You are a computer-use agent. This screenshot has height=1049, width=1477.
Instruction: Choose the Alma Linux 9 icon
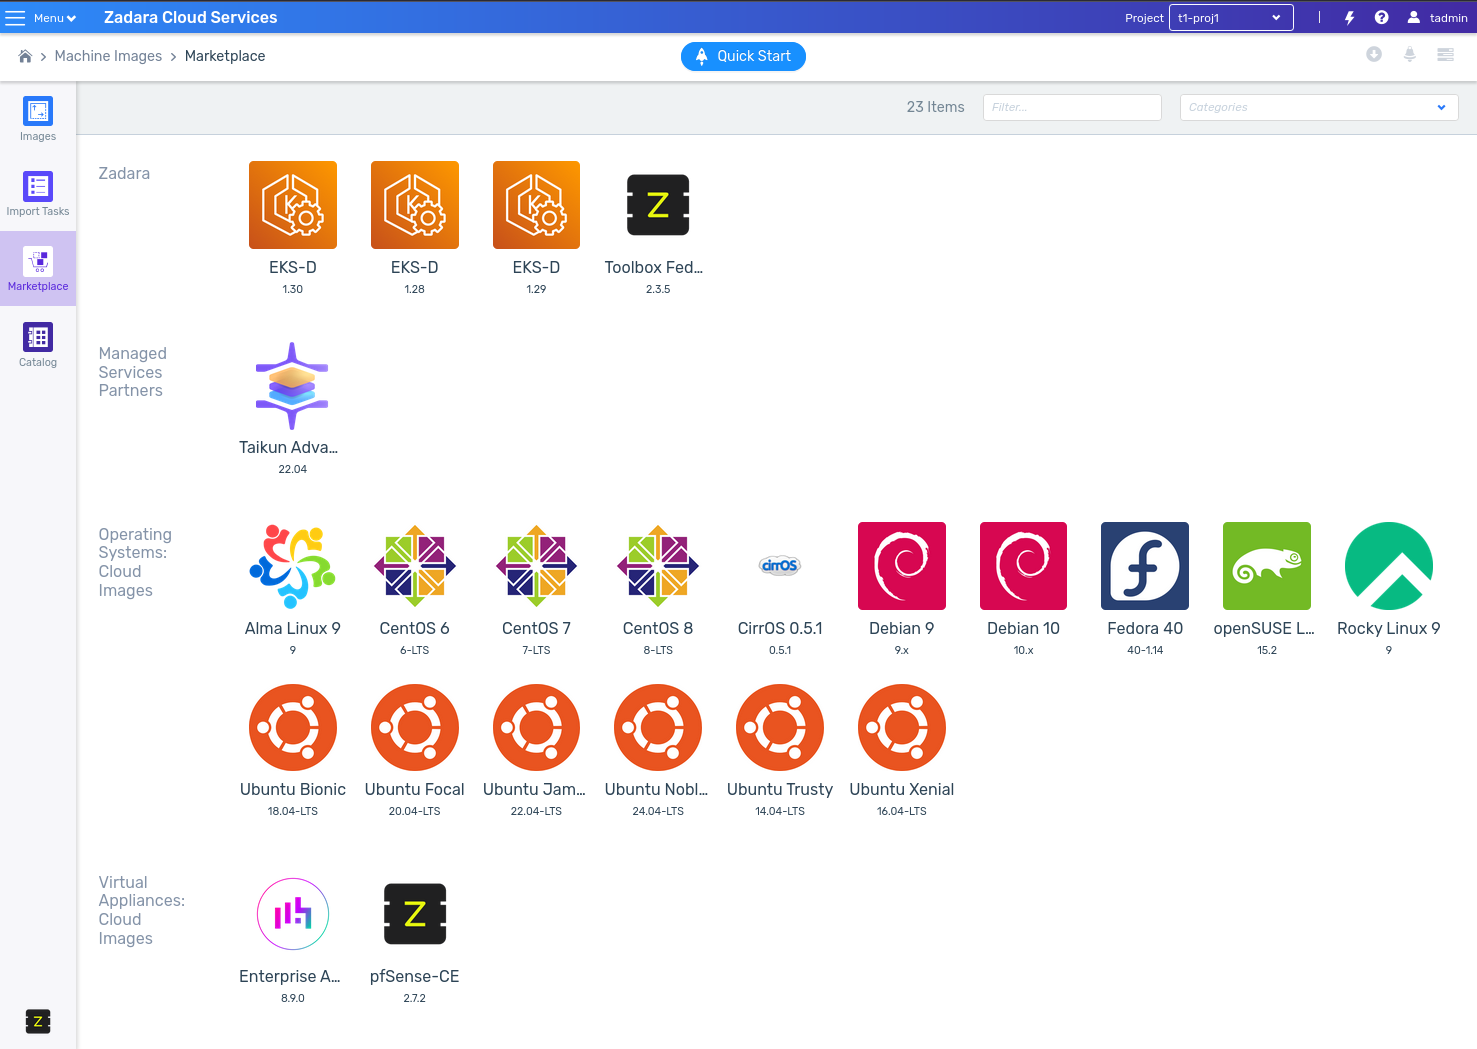coord(292,566)
